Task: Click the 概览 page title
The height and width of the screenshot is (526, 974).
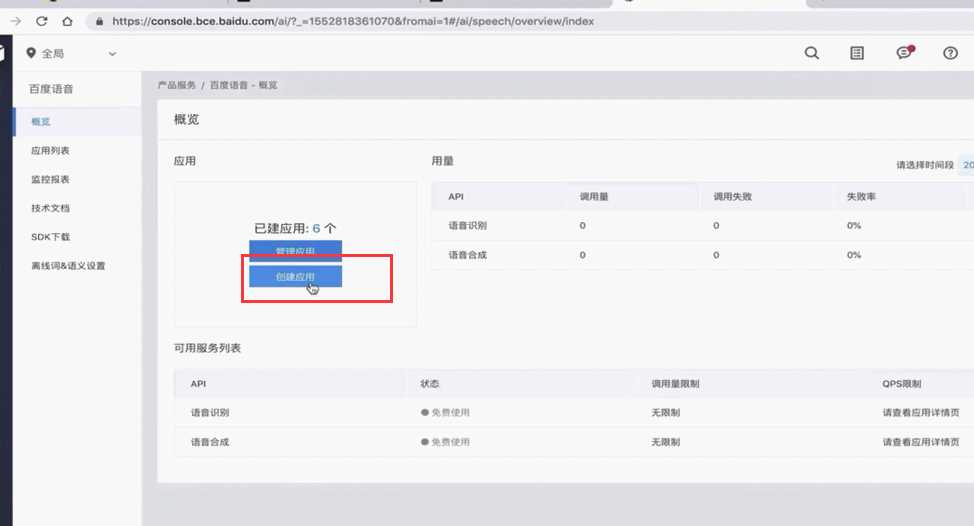Action: (186, 119)
